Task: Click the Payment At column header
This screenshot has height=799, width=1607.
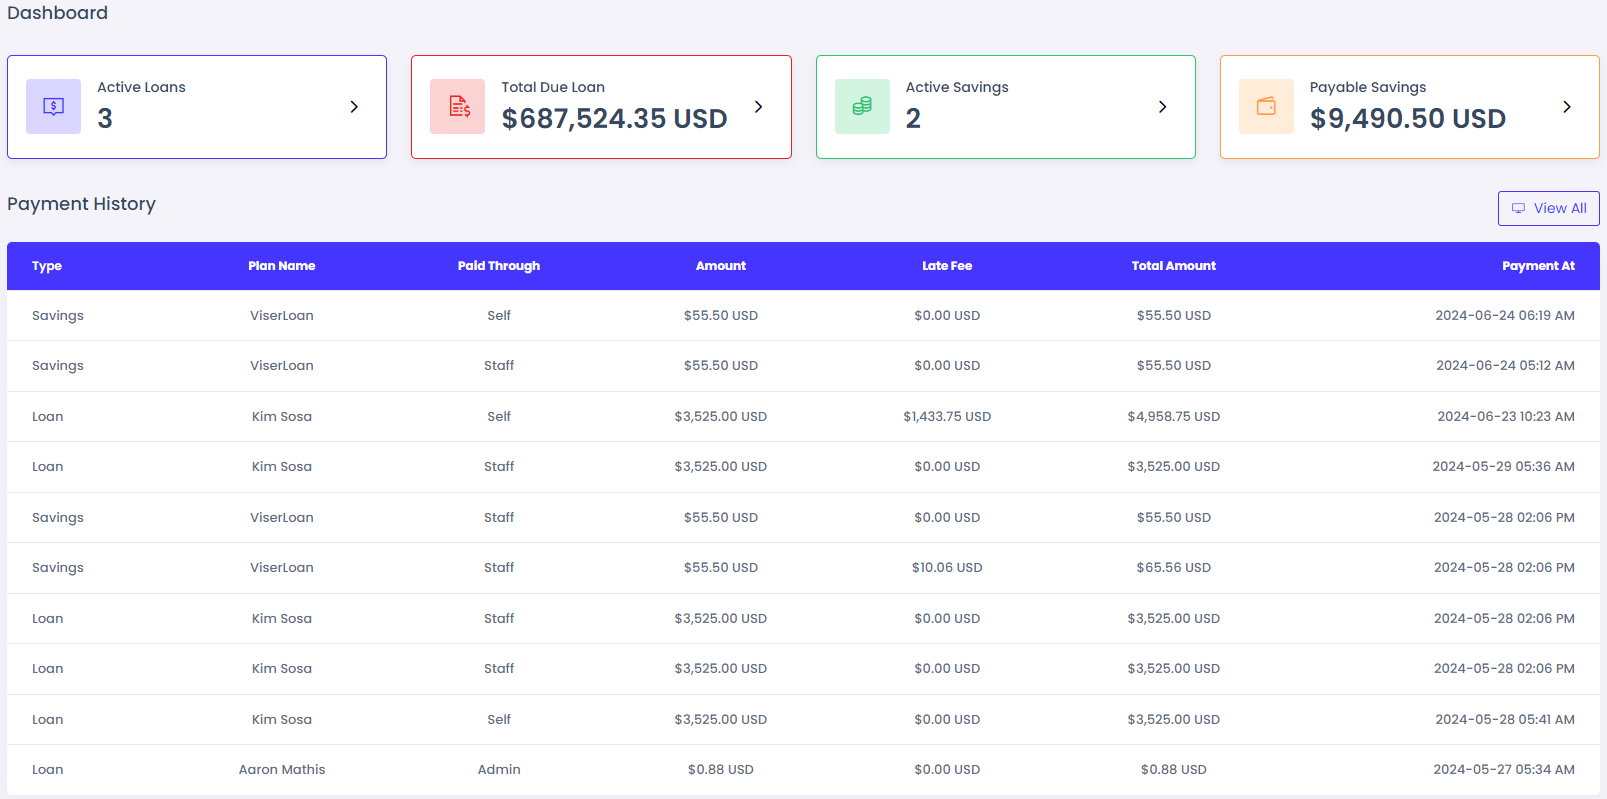Action: [1537, 266]
